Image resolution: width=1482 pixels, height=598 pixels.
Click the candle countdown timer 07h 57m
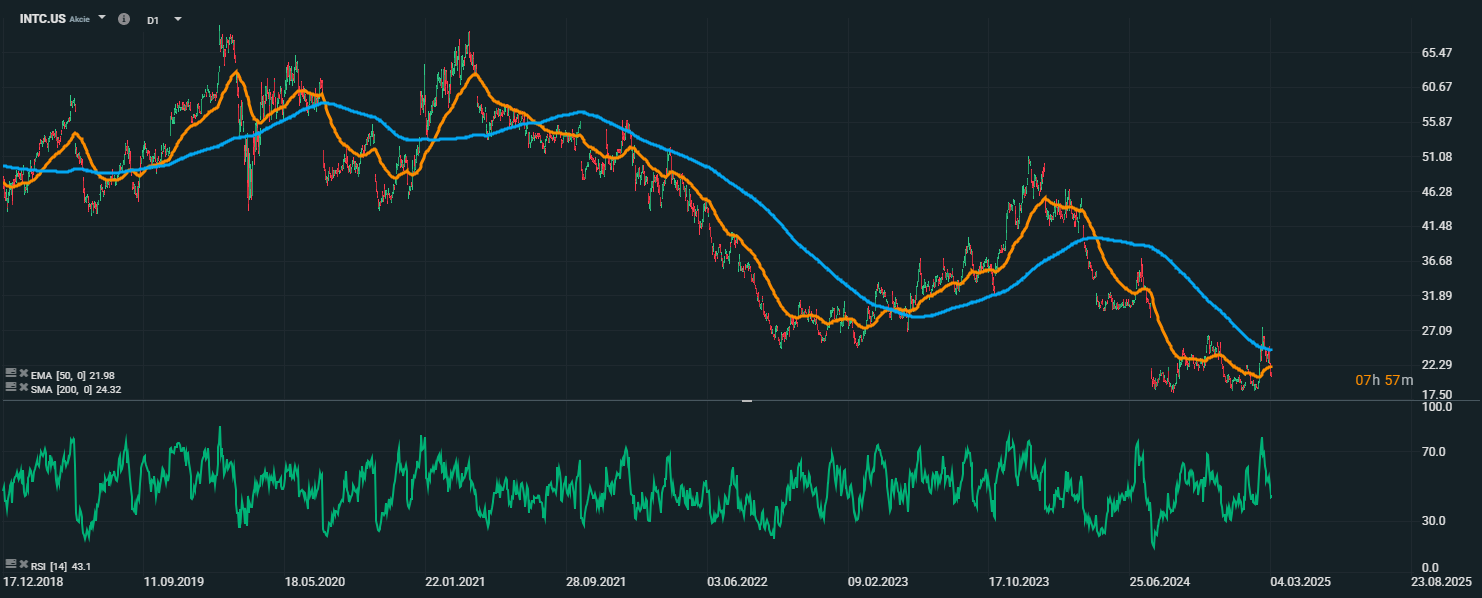(1384, 380)
